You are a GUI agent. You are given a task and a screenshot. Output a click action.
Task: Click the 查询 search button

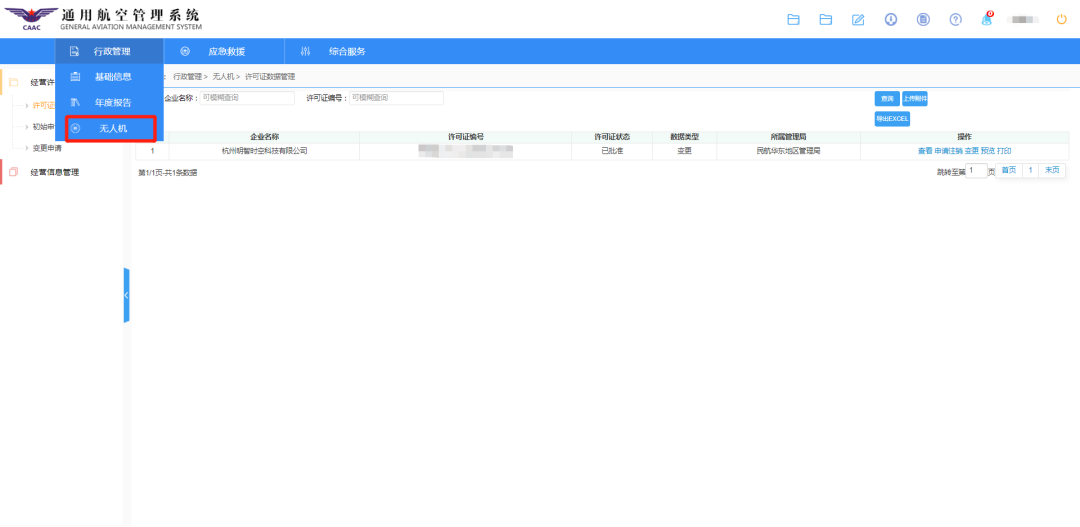[886, 98]
